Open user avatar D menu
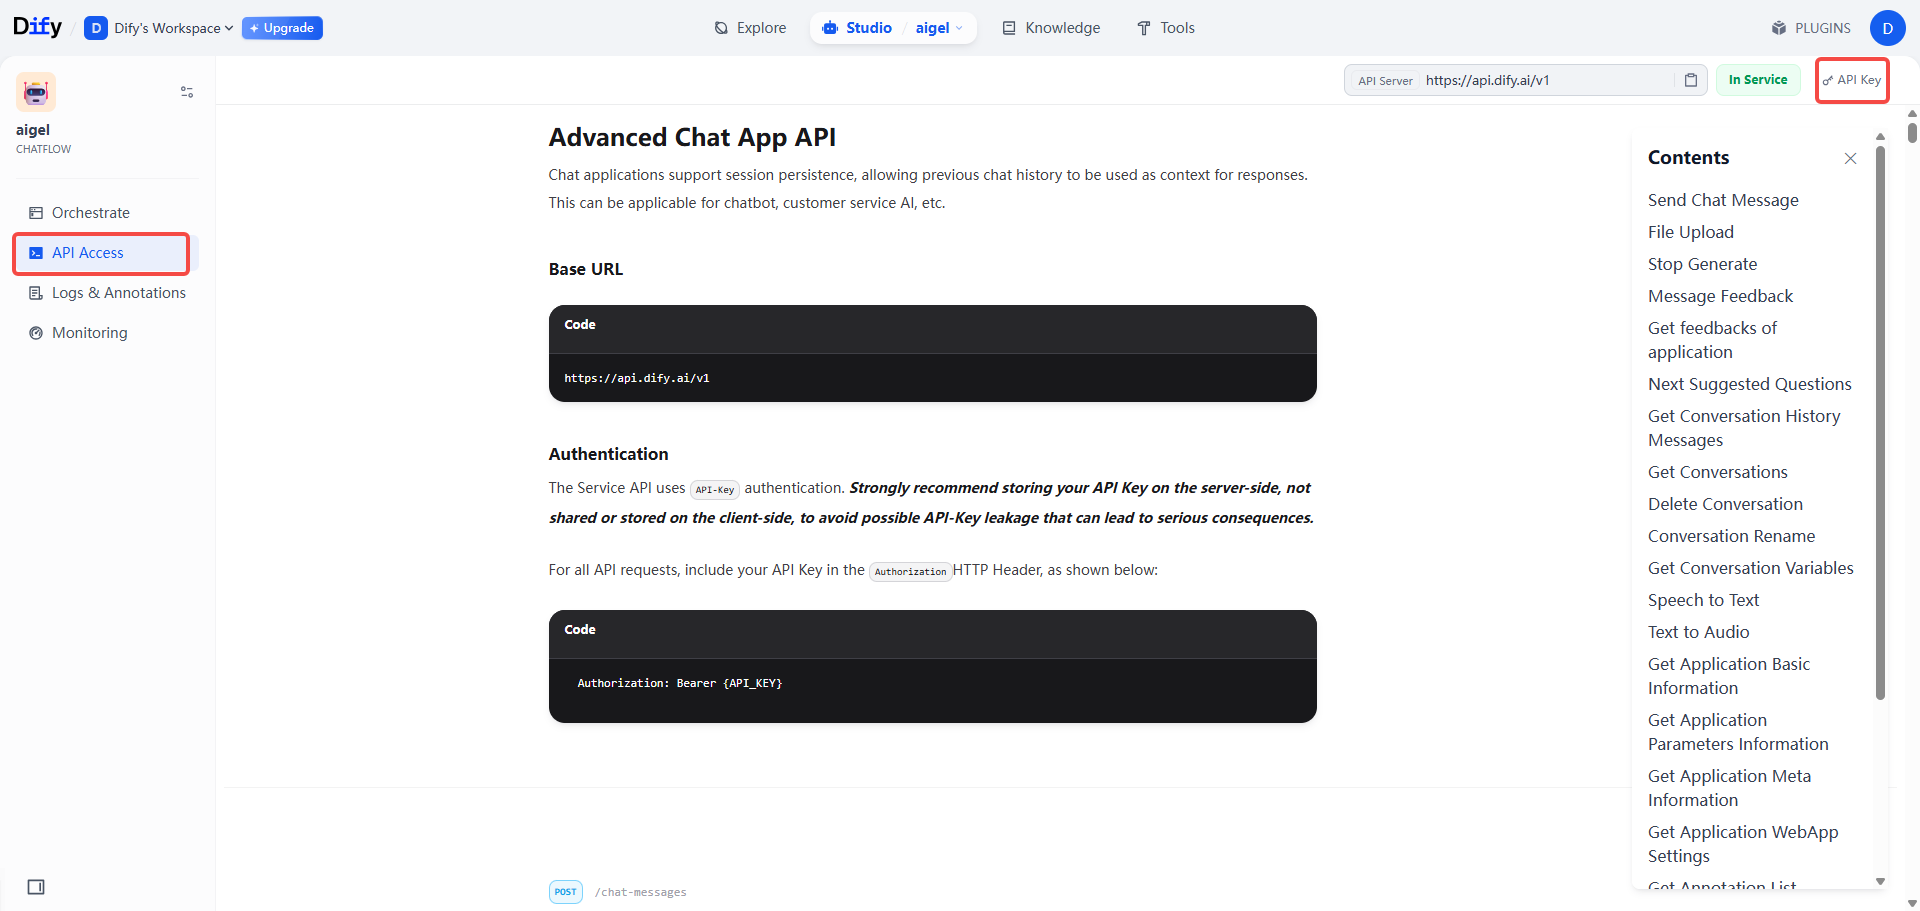Screen dimensions: 1920x911 (1887, 28)
